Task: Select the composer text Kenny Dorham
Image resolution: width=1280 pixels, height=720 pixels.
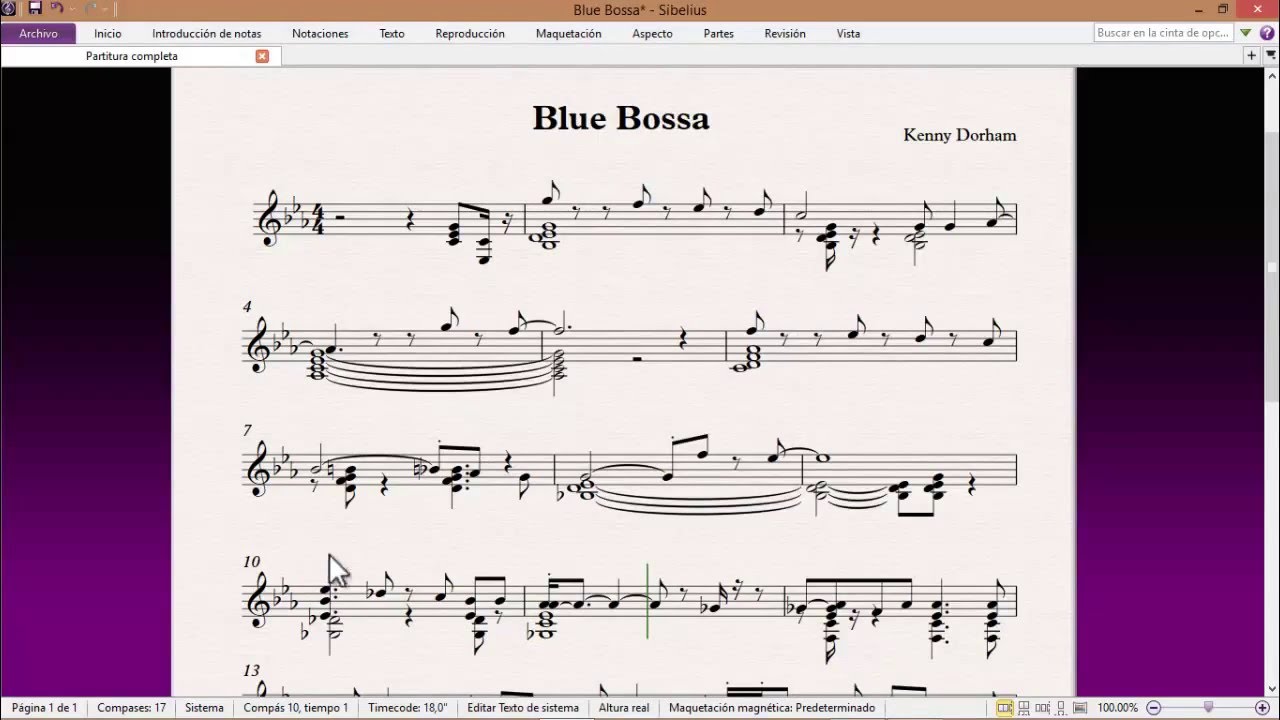Action: pyautogui.click(x=960, y=135)
